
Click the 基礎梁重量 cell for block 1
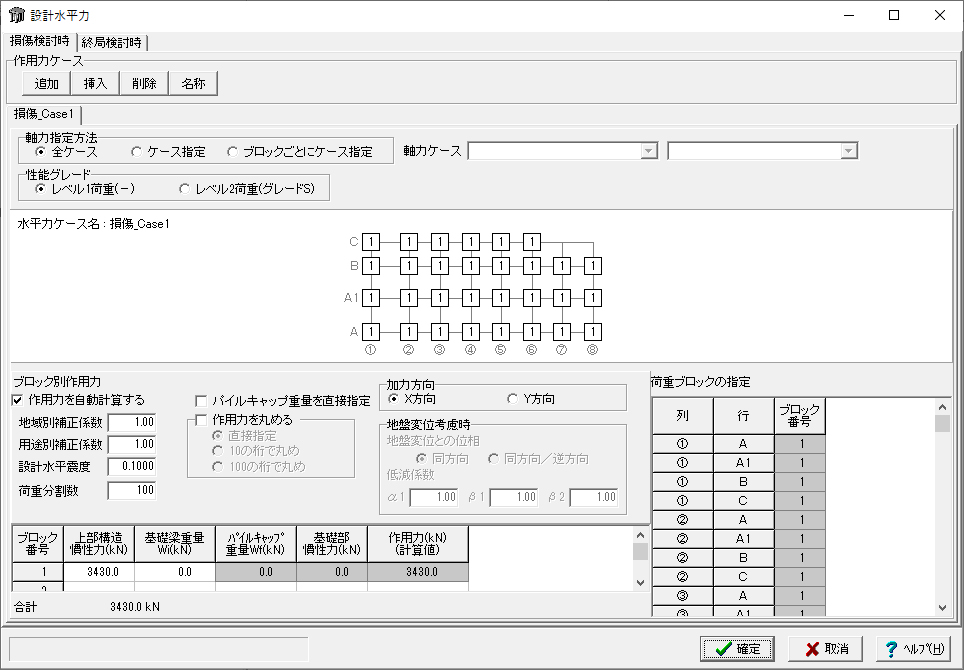[175, 572]
